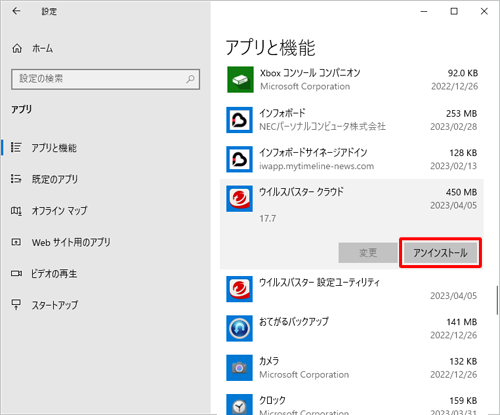Maximize the settings window
The image size is (500, 415).
(x=454, y=11)
